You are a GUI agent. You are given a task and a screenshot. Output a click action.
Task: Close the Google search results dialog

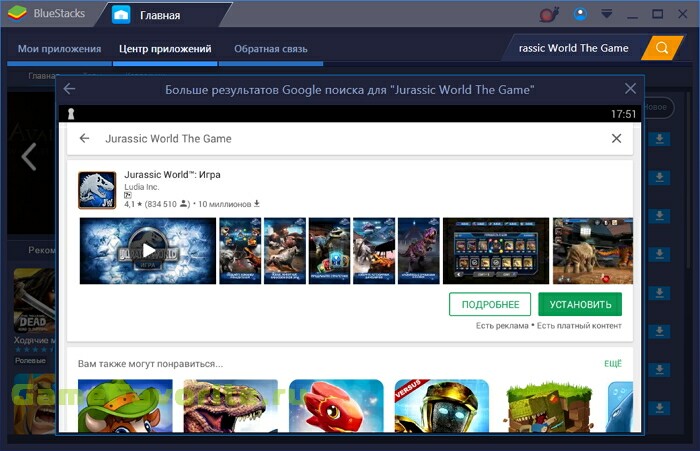(630, 88)
